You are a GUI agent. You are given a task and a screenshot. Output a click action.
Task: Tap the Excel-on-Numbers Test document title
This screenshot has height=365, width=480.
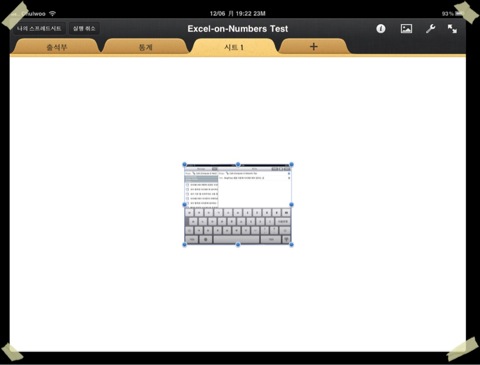[238, 29]
